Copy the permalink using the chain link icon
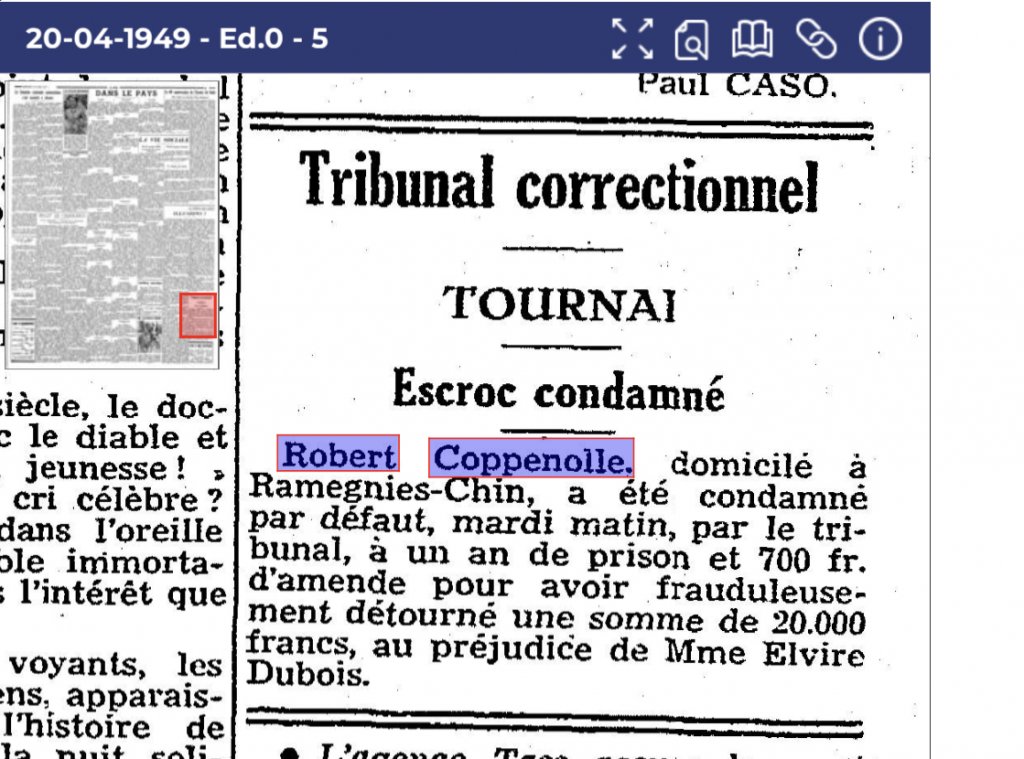1024x759 pixels. pos(815,39)
